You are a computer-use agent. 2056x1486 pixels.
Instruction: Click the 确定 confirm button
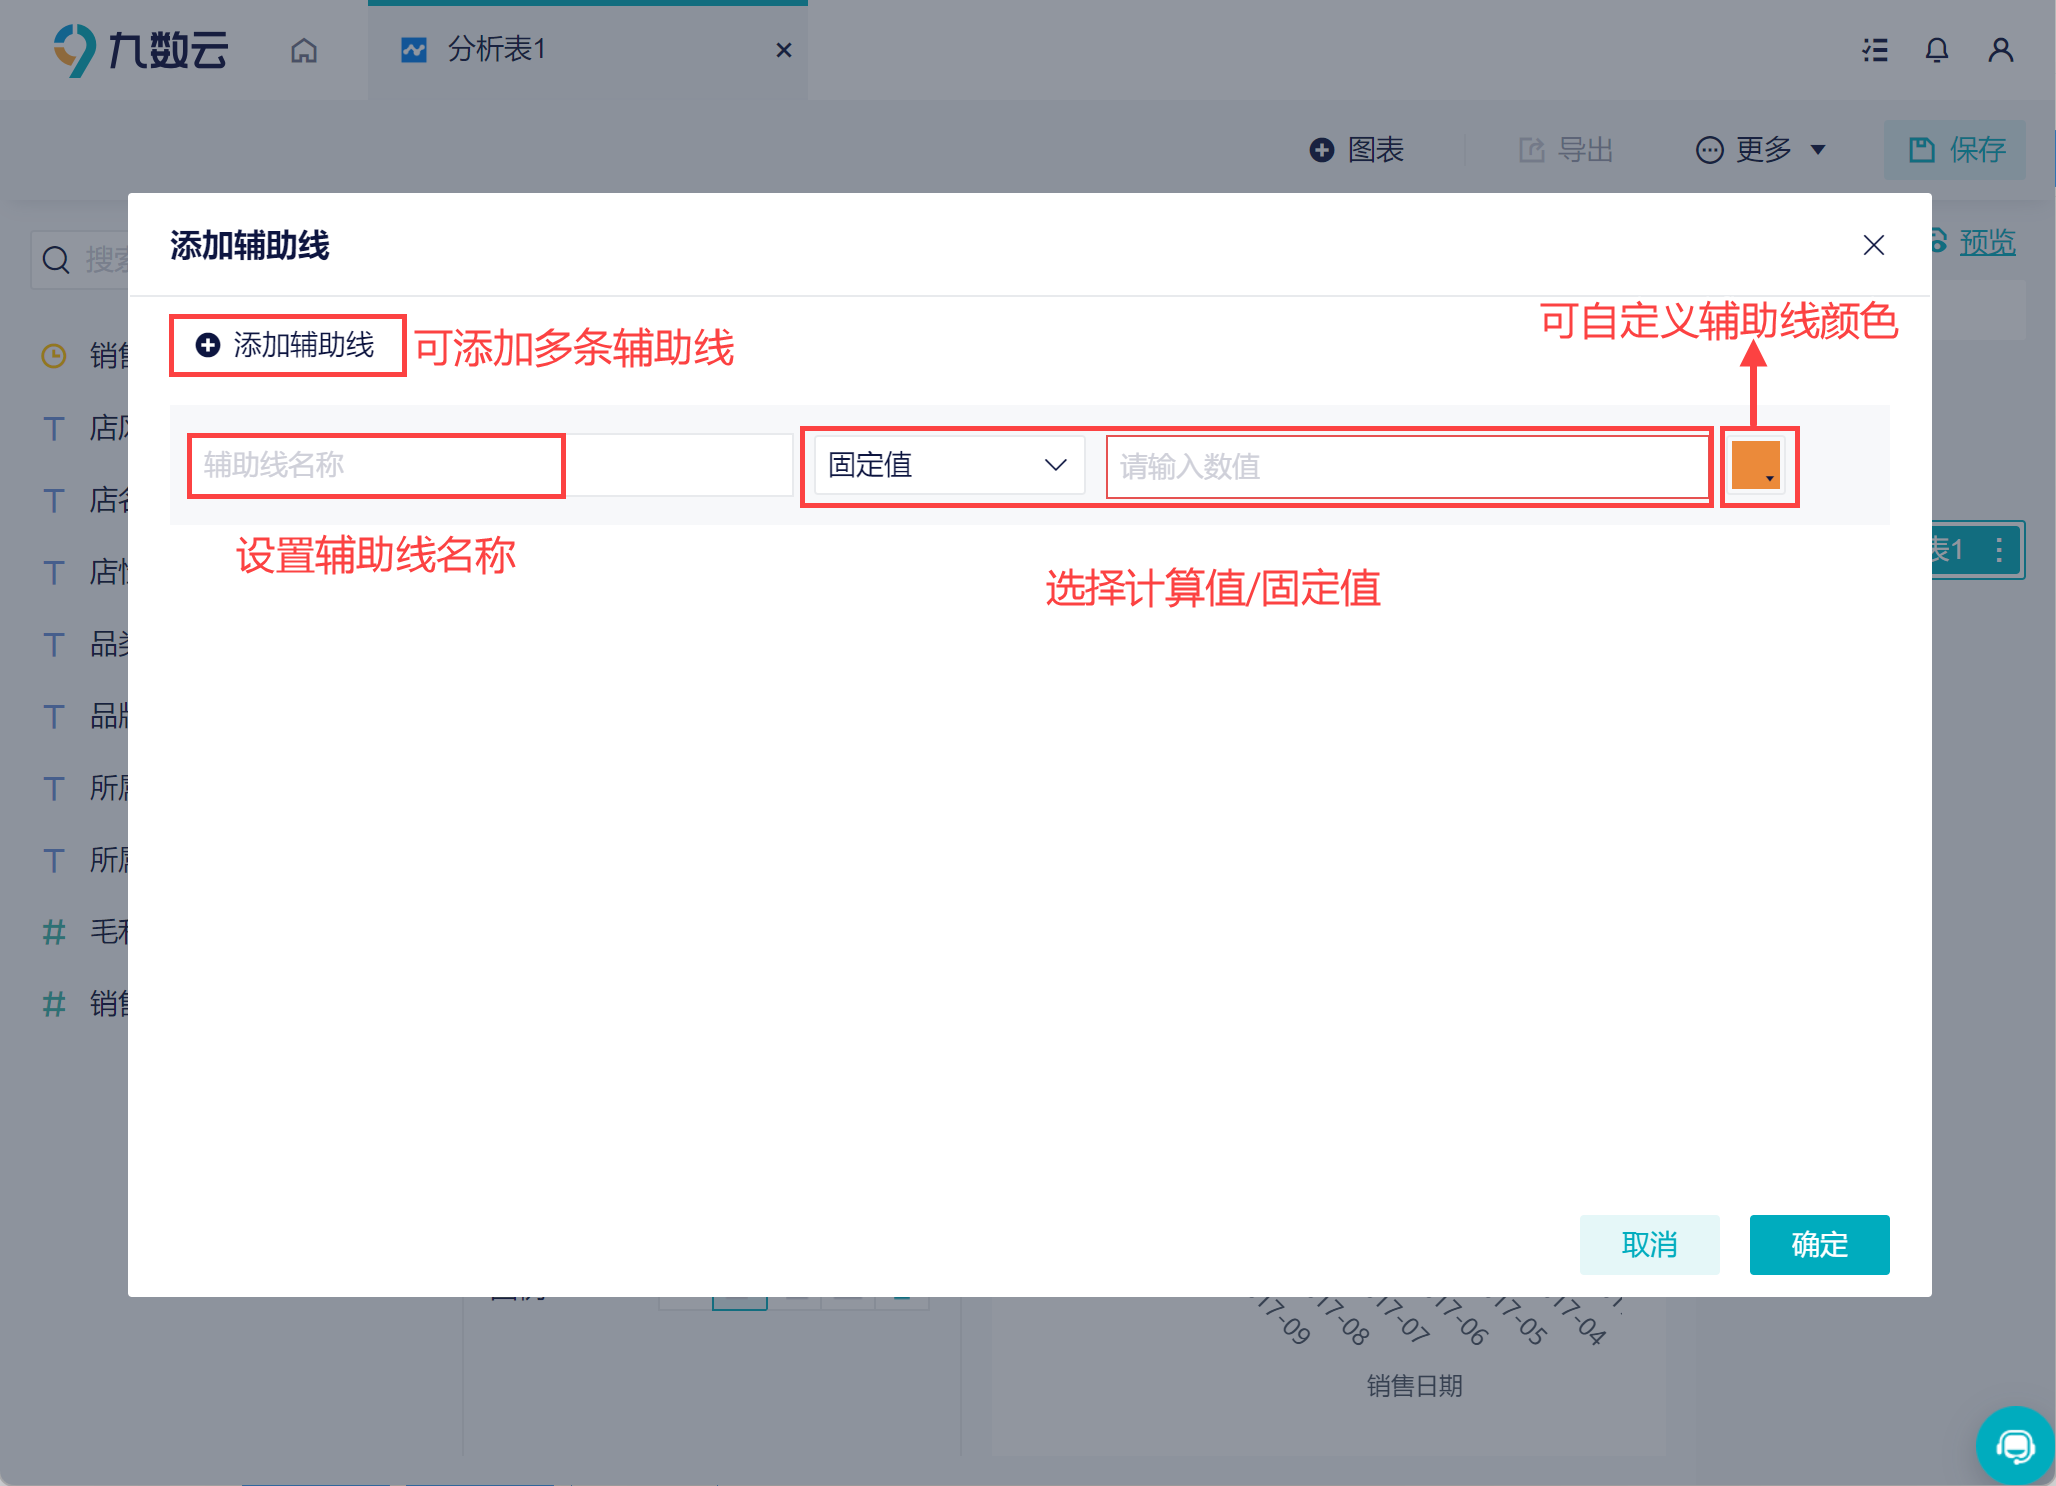click(1818, 1244)
